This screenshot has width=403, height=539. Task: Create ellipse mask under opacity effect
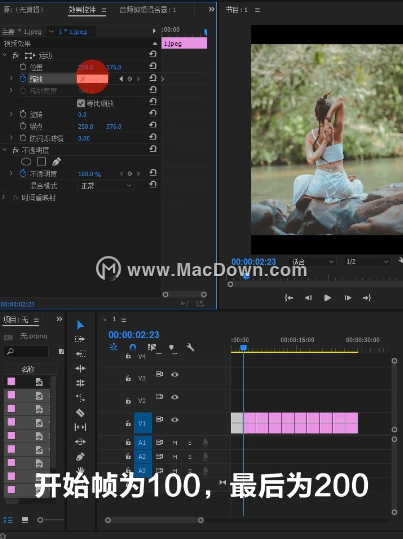coord(26,162)
